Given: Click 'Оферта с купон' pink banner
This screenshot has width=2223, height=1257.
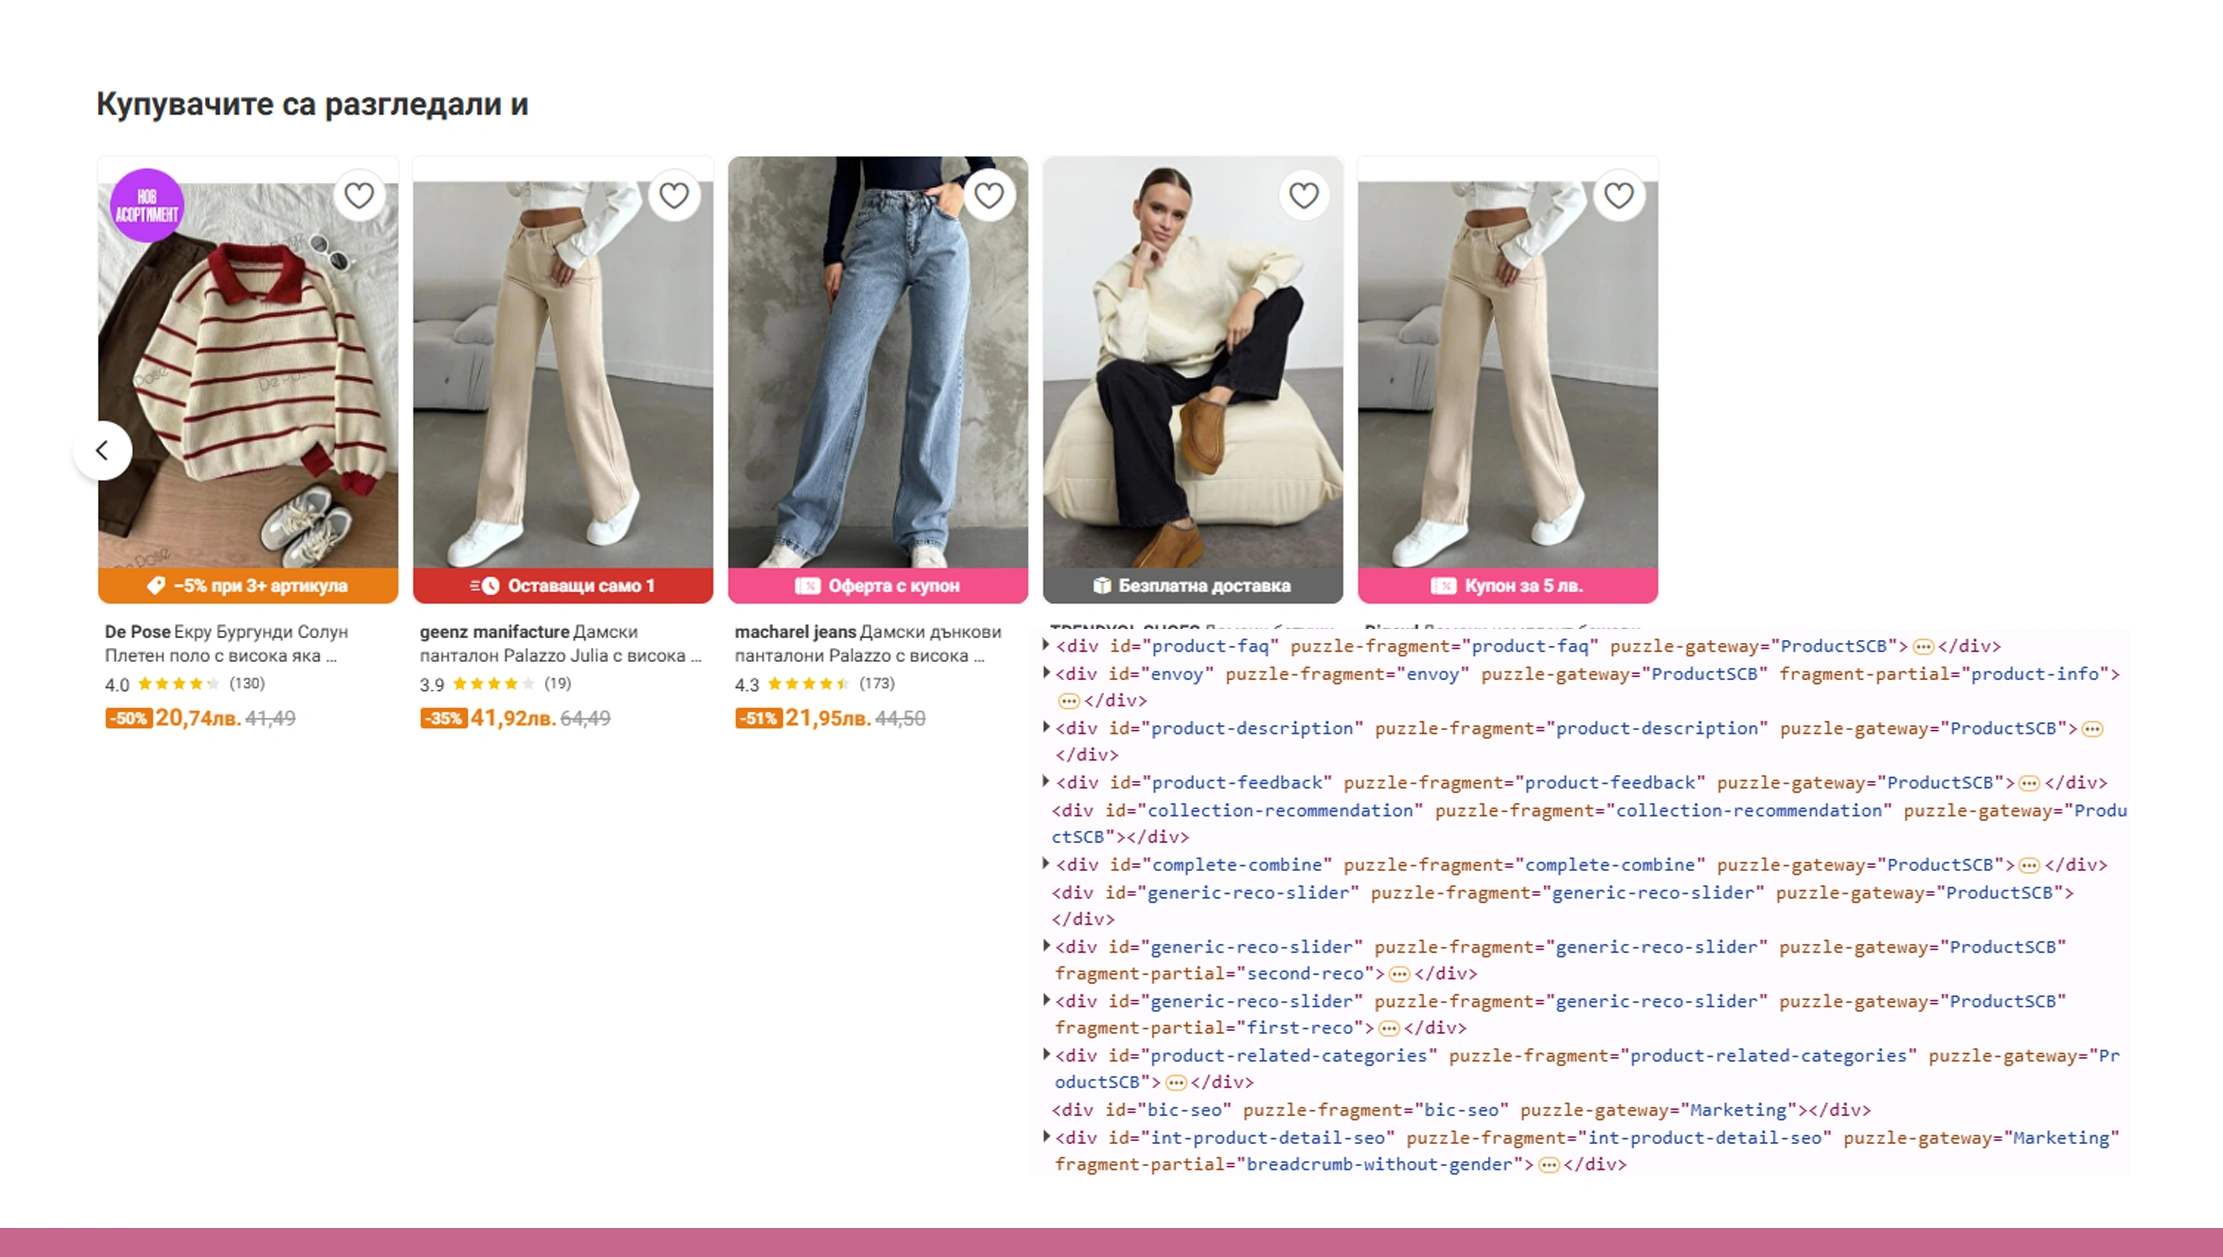Looking at the screenshot, I should tap(878, 586).
